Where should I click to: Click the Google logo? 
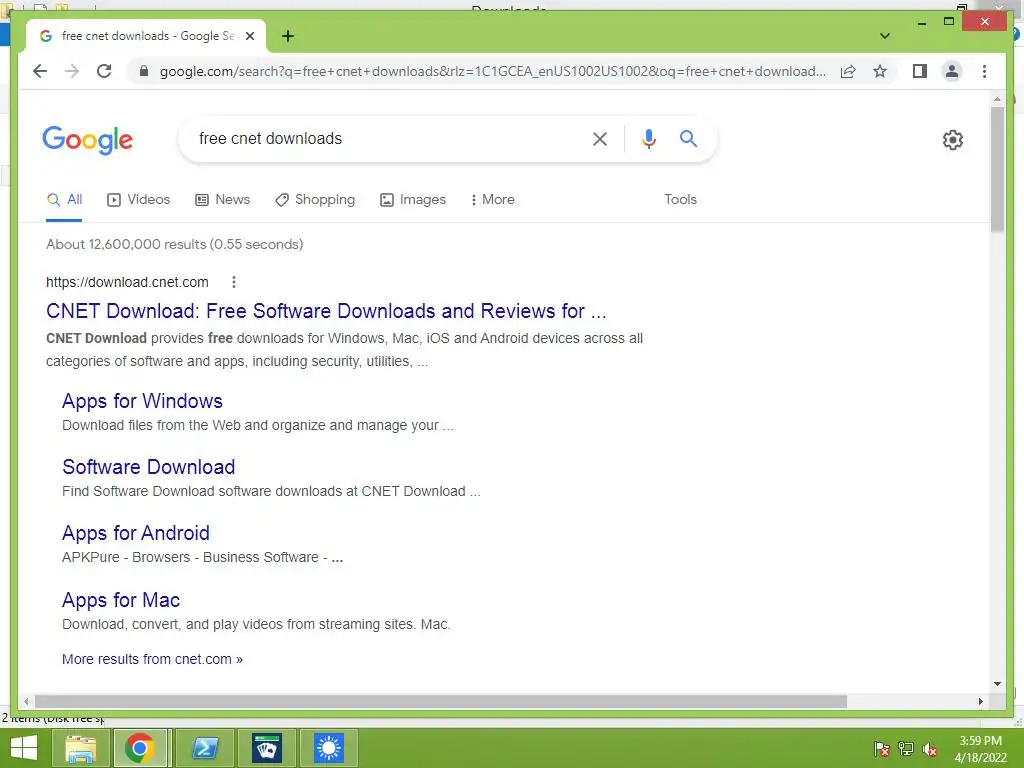click(88, 140)
